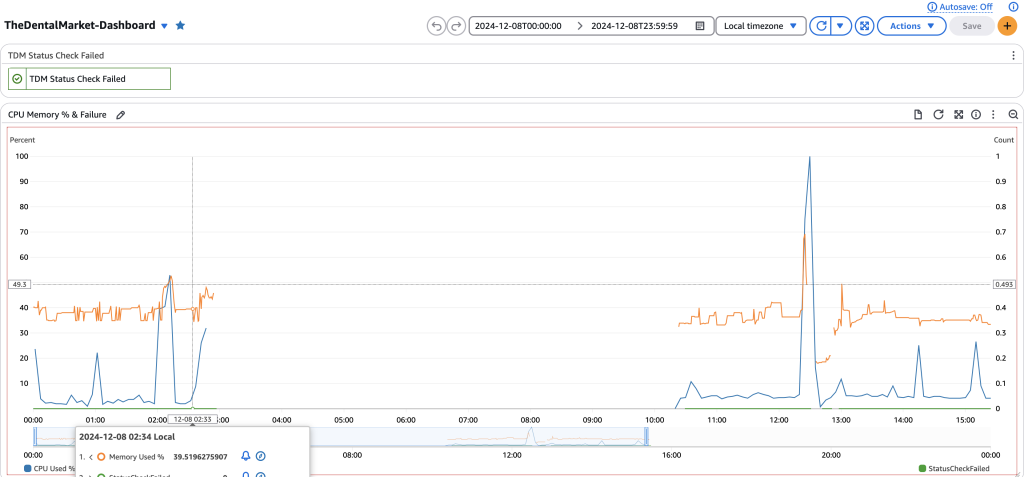1024x477 pixels.
Task: Refresh the dashboard with the refresh button
Action: (x=820, y=26)
